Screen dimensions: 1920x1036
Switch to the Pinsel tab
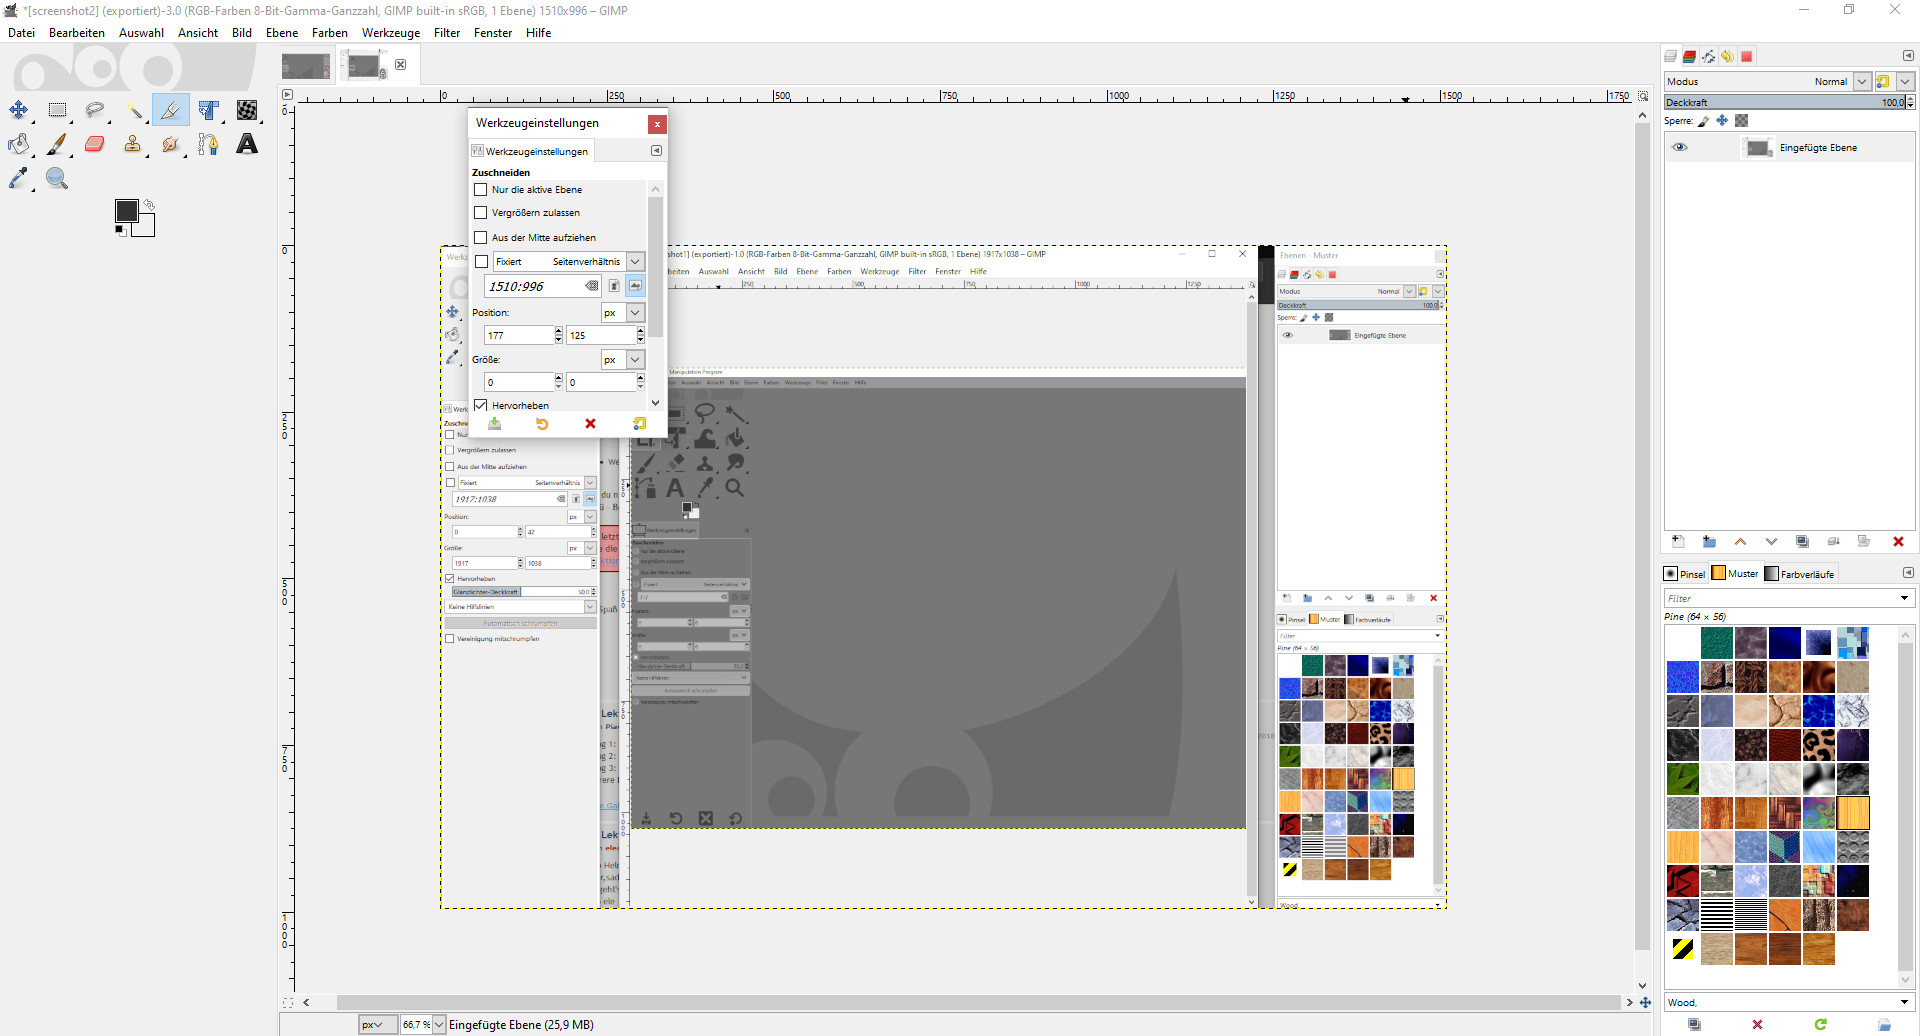coord(1685,574)
